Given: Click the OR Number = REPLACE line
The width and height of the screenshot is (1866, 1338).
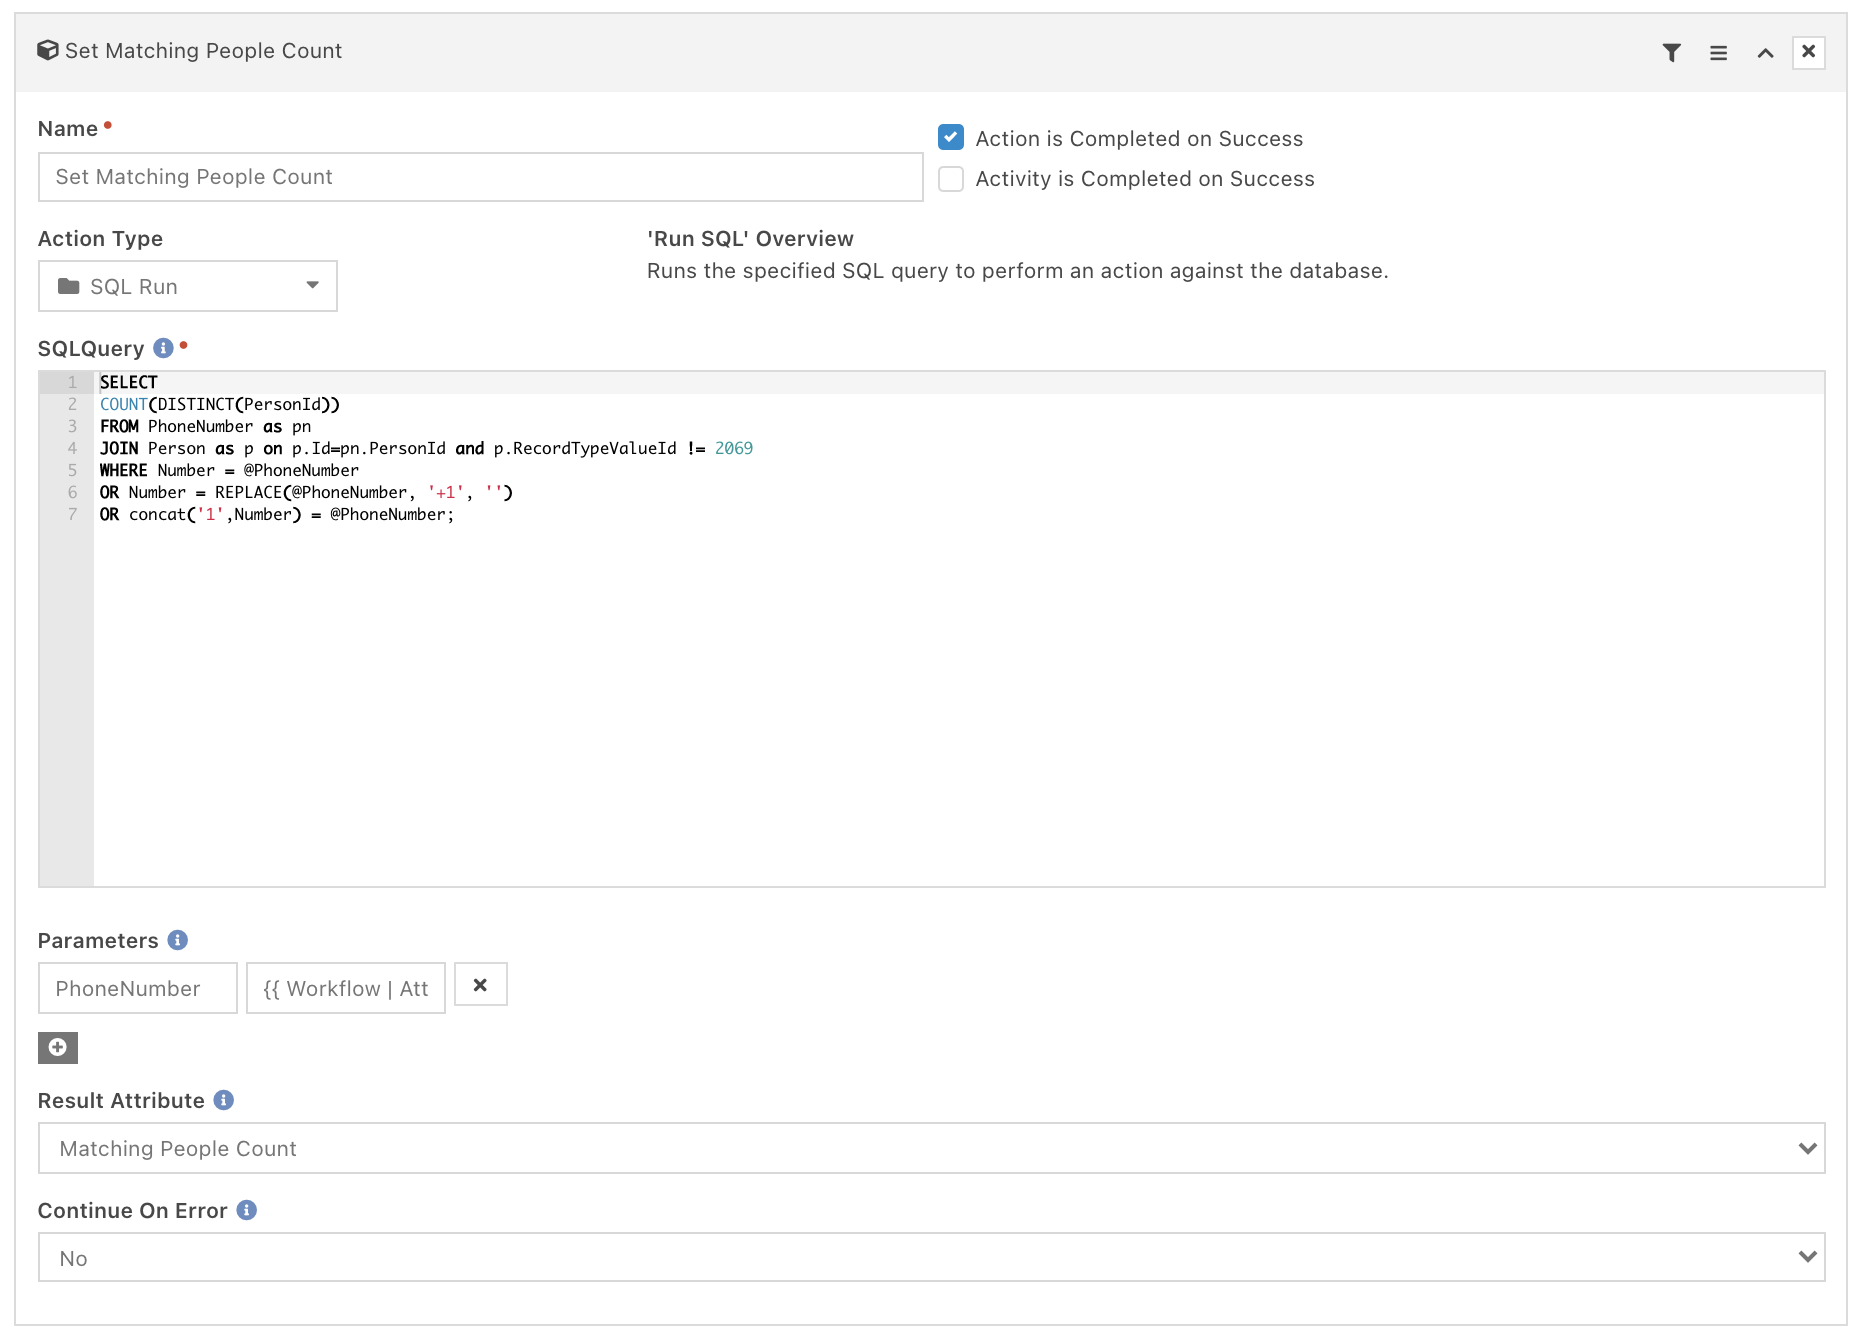Looking at the screenshot, I should 306,492.
